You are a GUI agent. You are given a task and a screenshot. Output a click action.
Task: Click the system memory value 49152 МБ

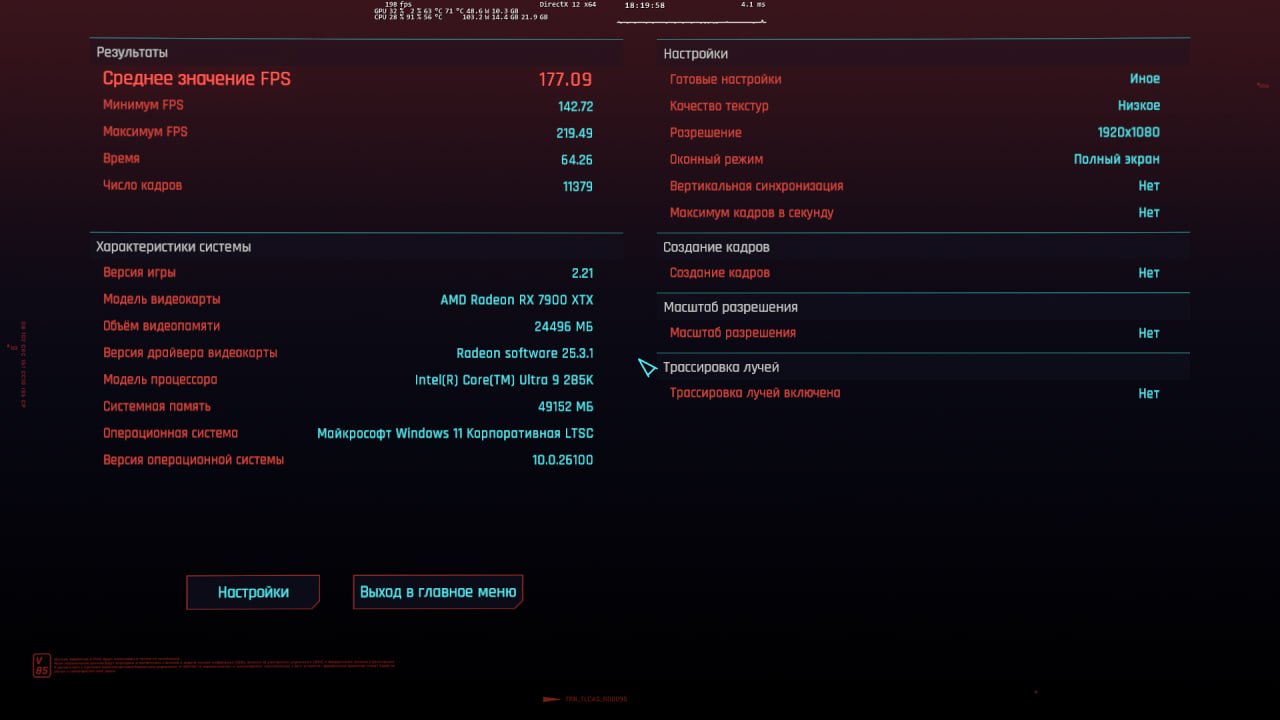coord(566,407)
